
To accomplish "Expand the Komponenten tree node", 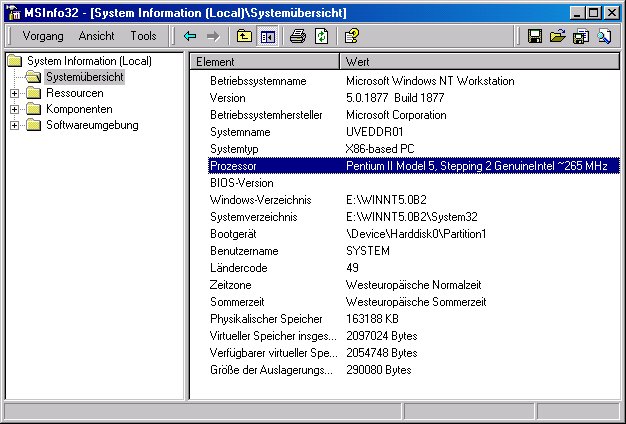I will [14, 109].
